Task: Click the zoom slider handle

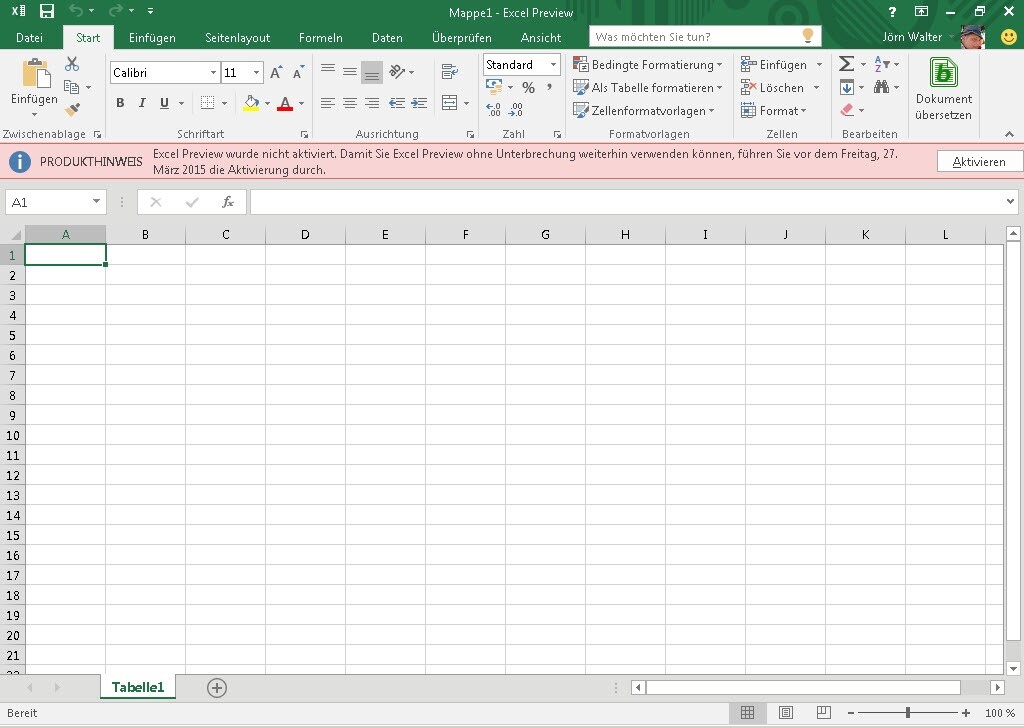Action: pyautogui.click(x=908, y=713)
